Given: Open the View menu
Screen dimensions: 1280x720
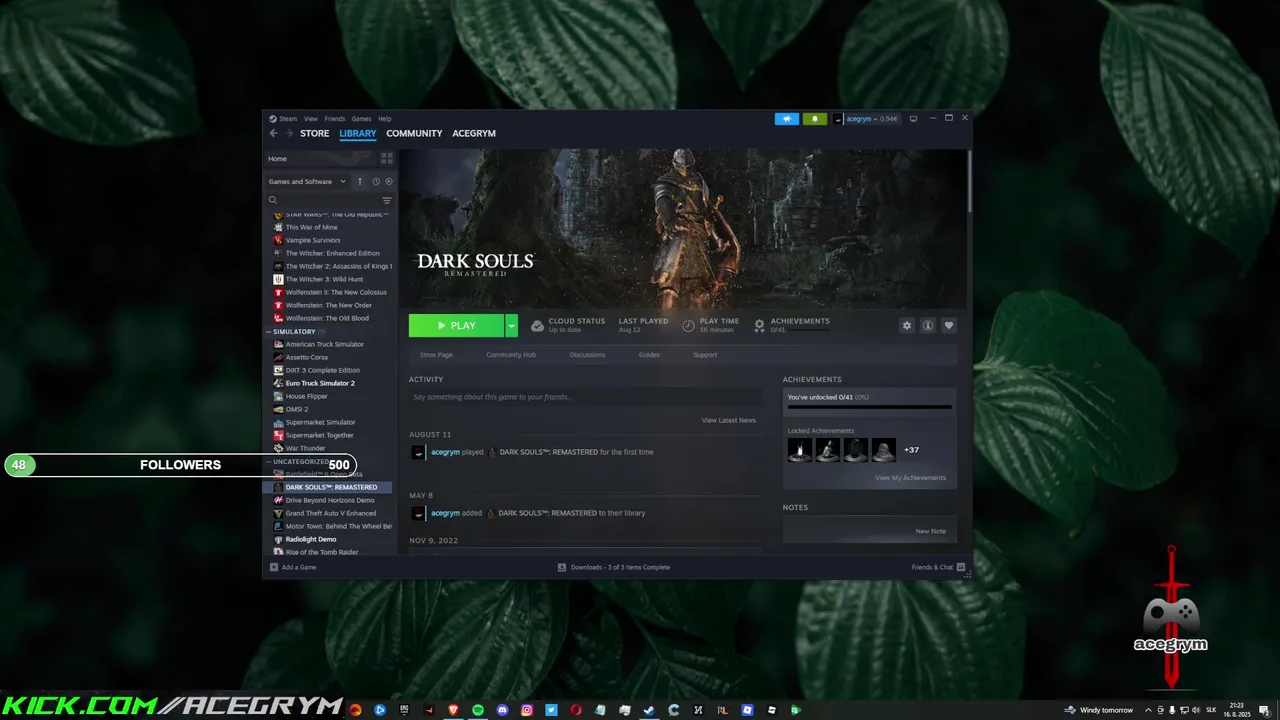Looking at the screenshot, I should pos(311,118).
